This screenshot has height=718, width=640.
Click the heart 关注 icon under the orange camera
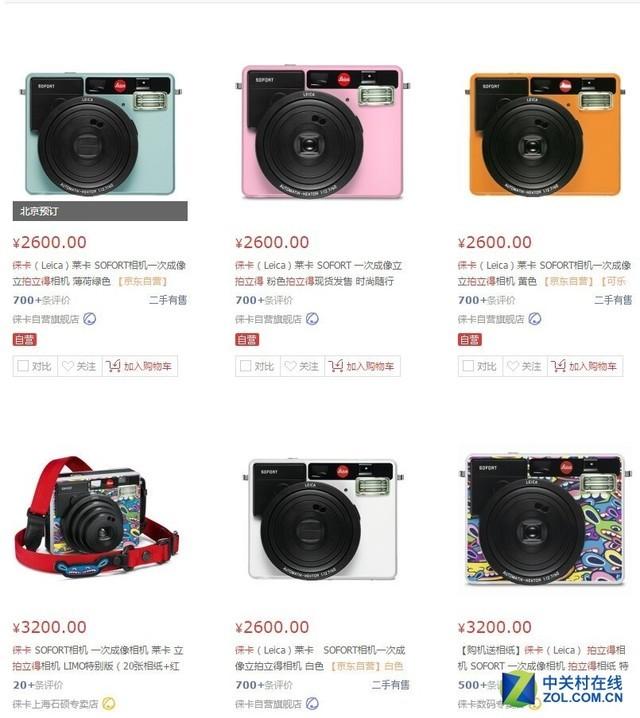pyautogui.click(x=513, y=366)
